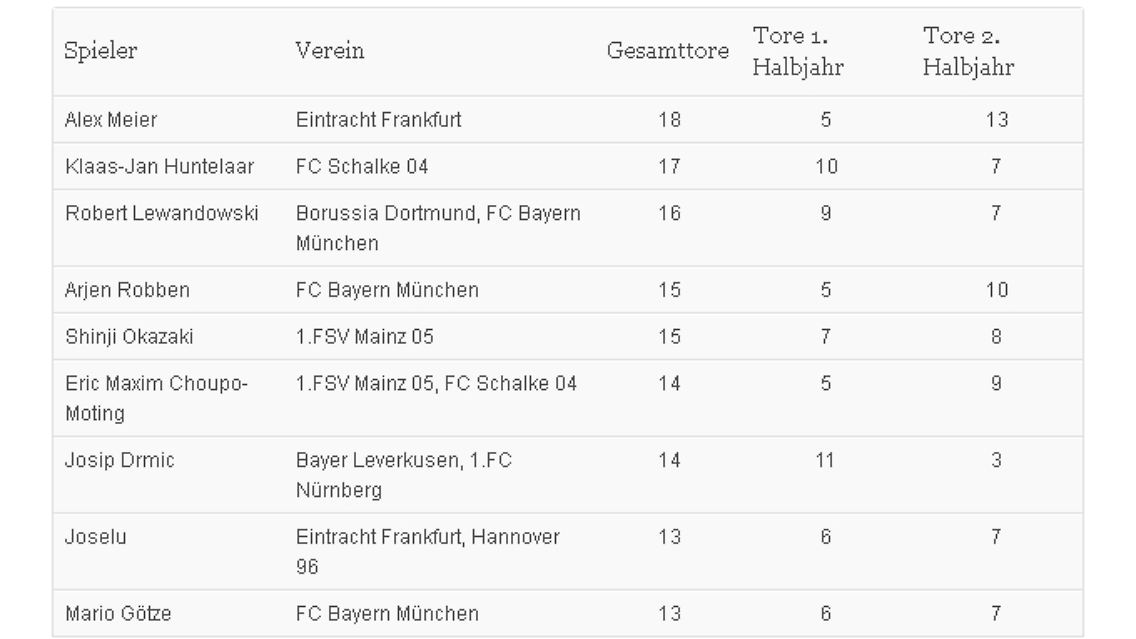Viewport: 1136px width, 639px height.
Task: Select the Shinji Okazaki name cell
Action: [130, 337]
